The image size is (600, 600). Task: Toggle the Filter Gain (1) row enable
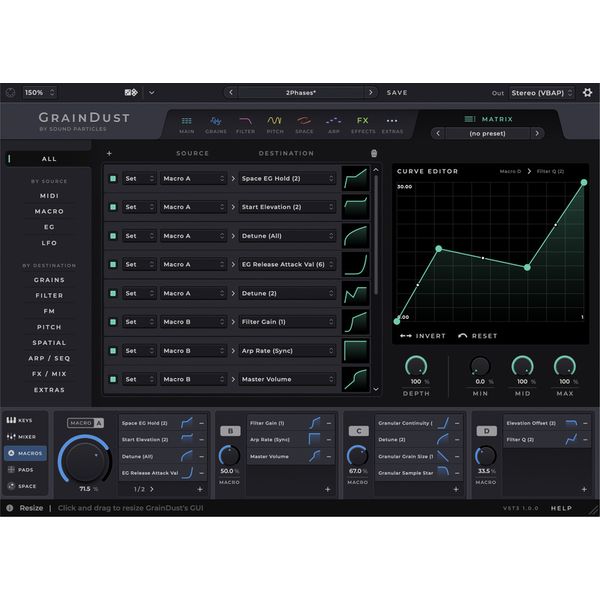(113, 322)
